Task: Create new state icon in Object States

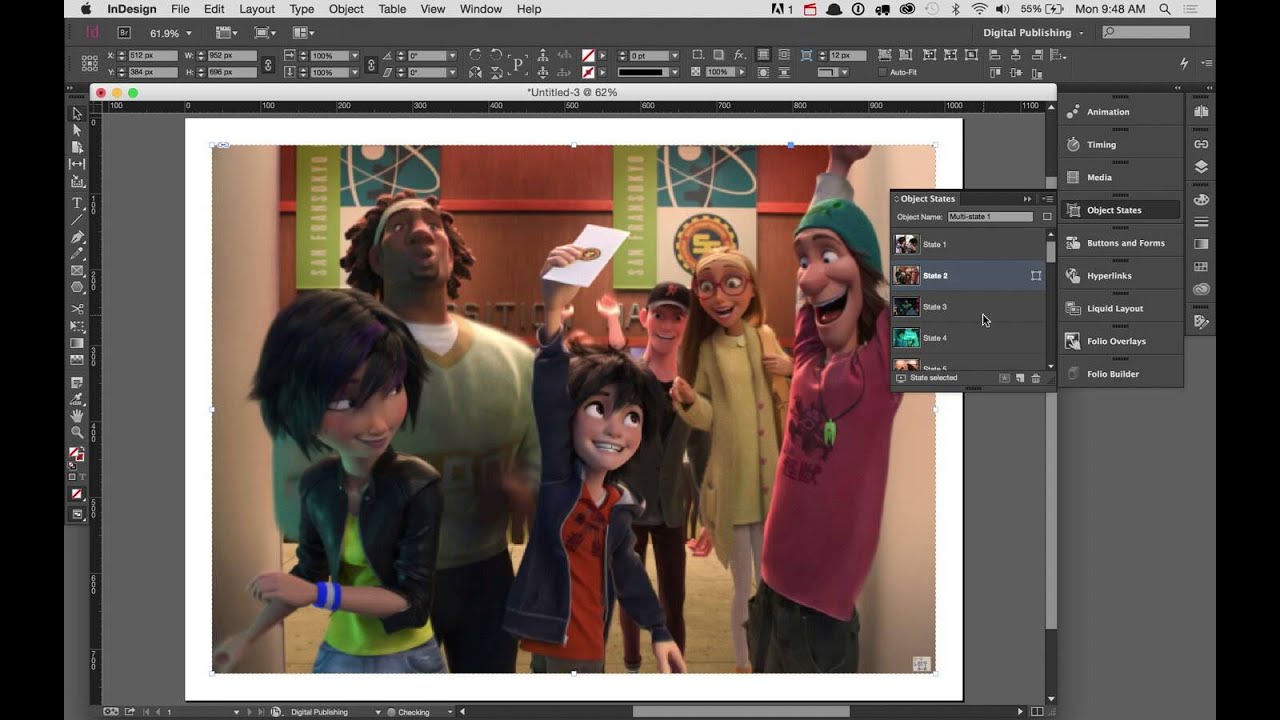Action: point(1020,378)
